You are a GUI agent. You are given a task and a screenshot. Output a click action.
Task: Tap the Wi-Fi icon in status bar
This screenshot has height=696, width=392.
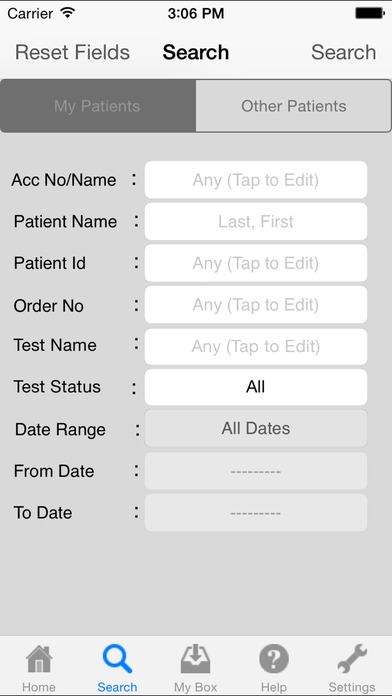(x=68, y=13)
